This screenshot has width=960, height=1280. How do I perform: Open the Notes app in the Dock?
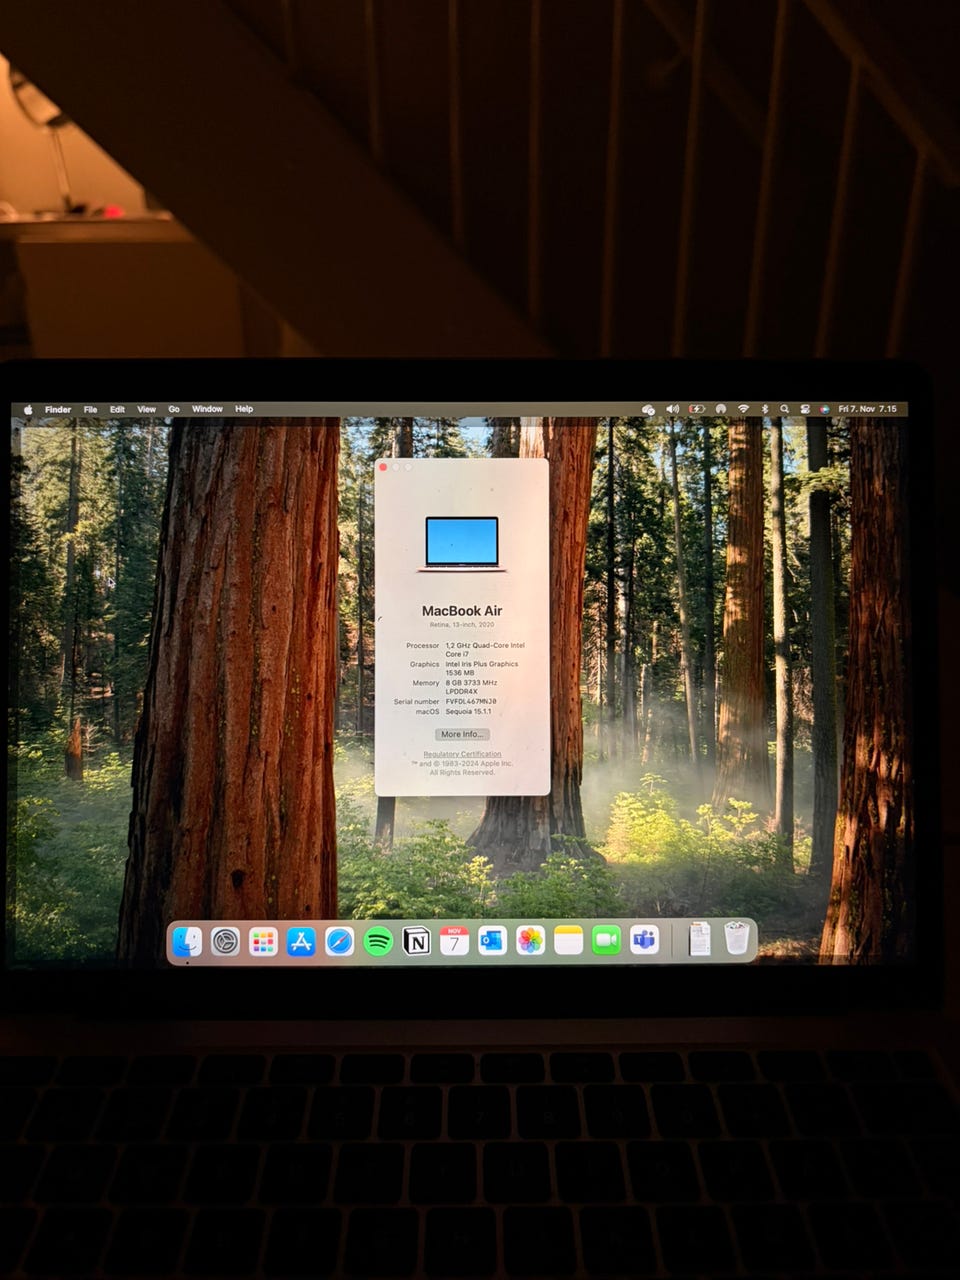point(568,941)
